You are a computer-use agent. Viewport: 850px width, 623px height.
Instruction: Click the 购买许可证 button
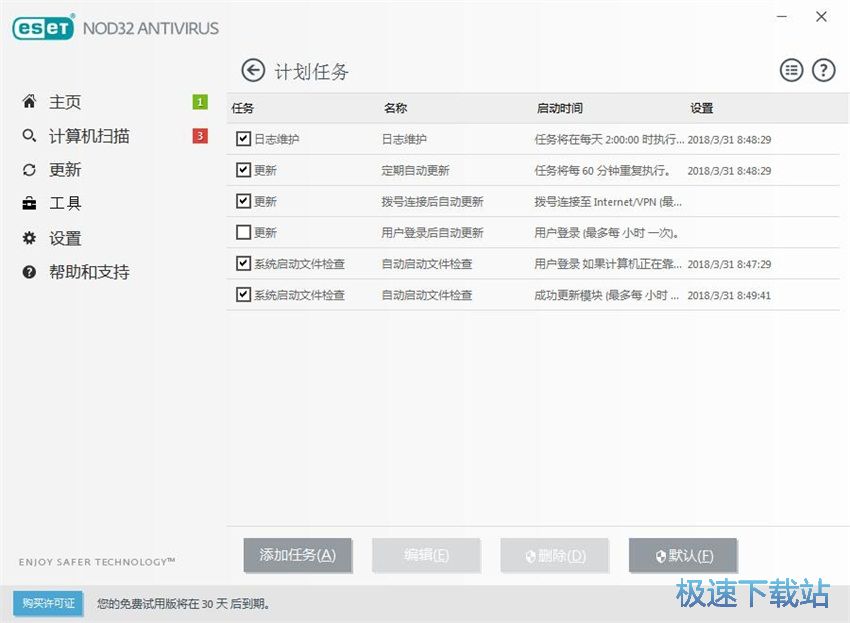(x=48, y=603)
